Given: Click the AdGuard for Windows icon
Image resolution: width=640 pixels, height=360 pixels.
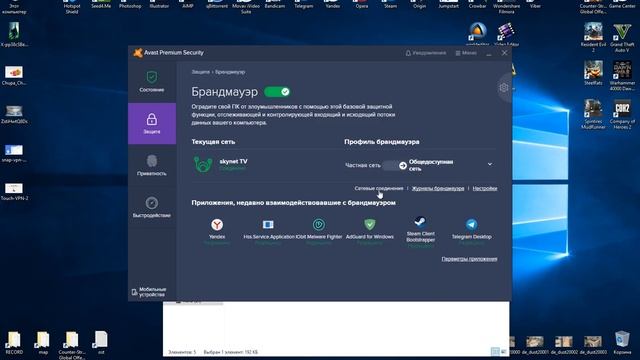Looking at the screenshot, I should (x=370, y=224).
